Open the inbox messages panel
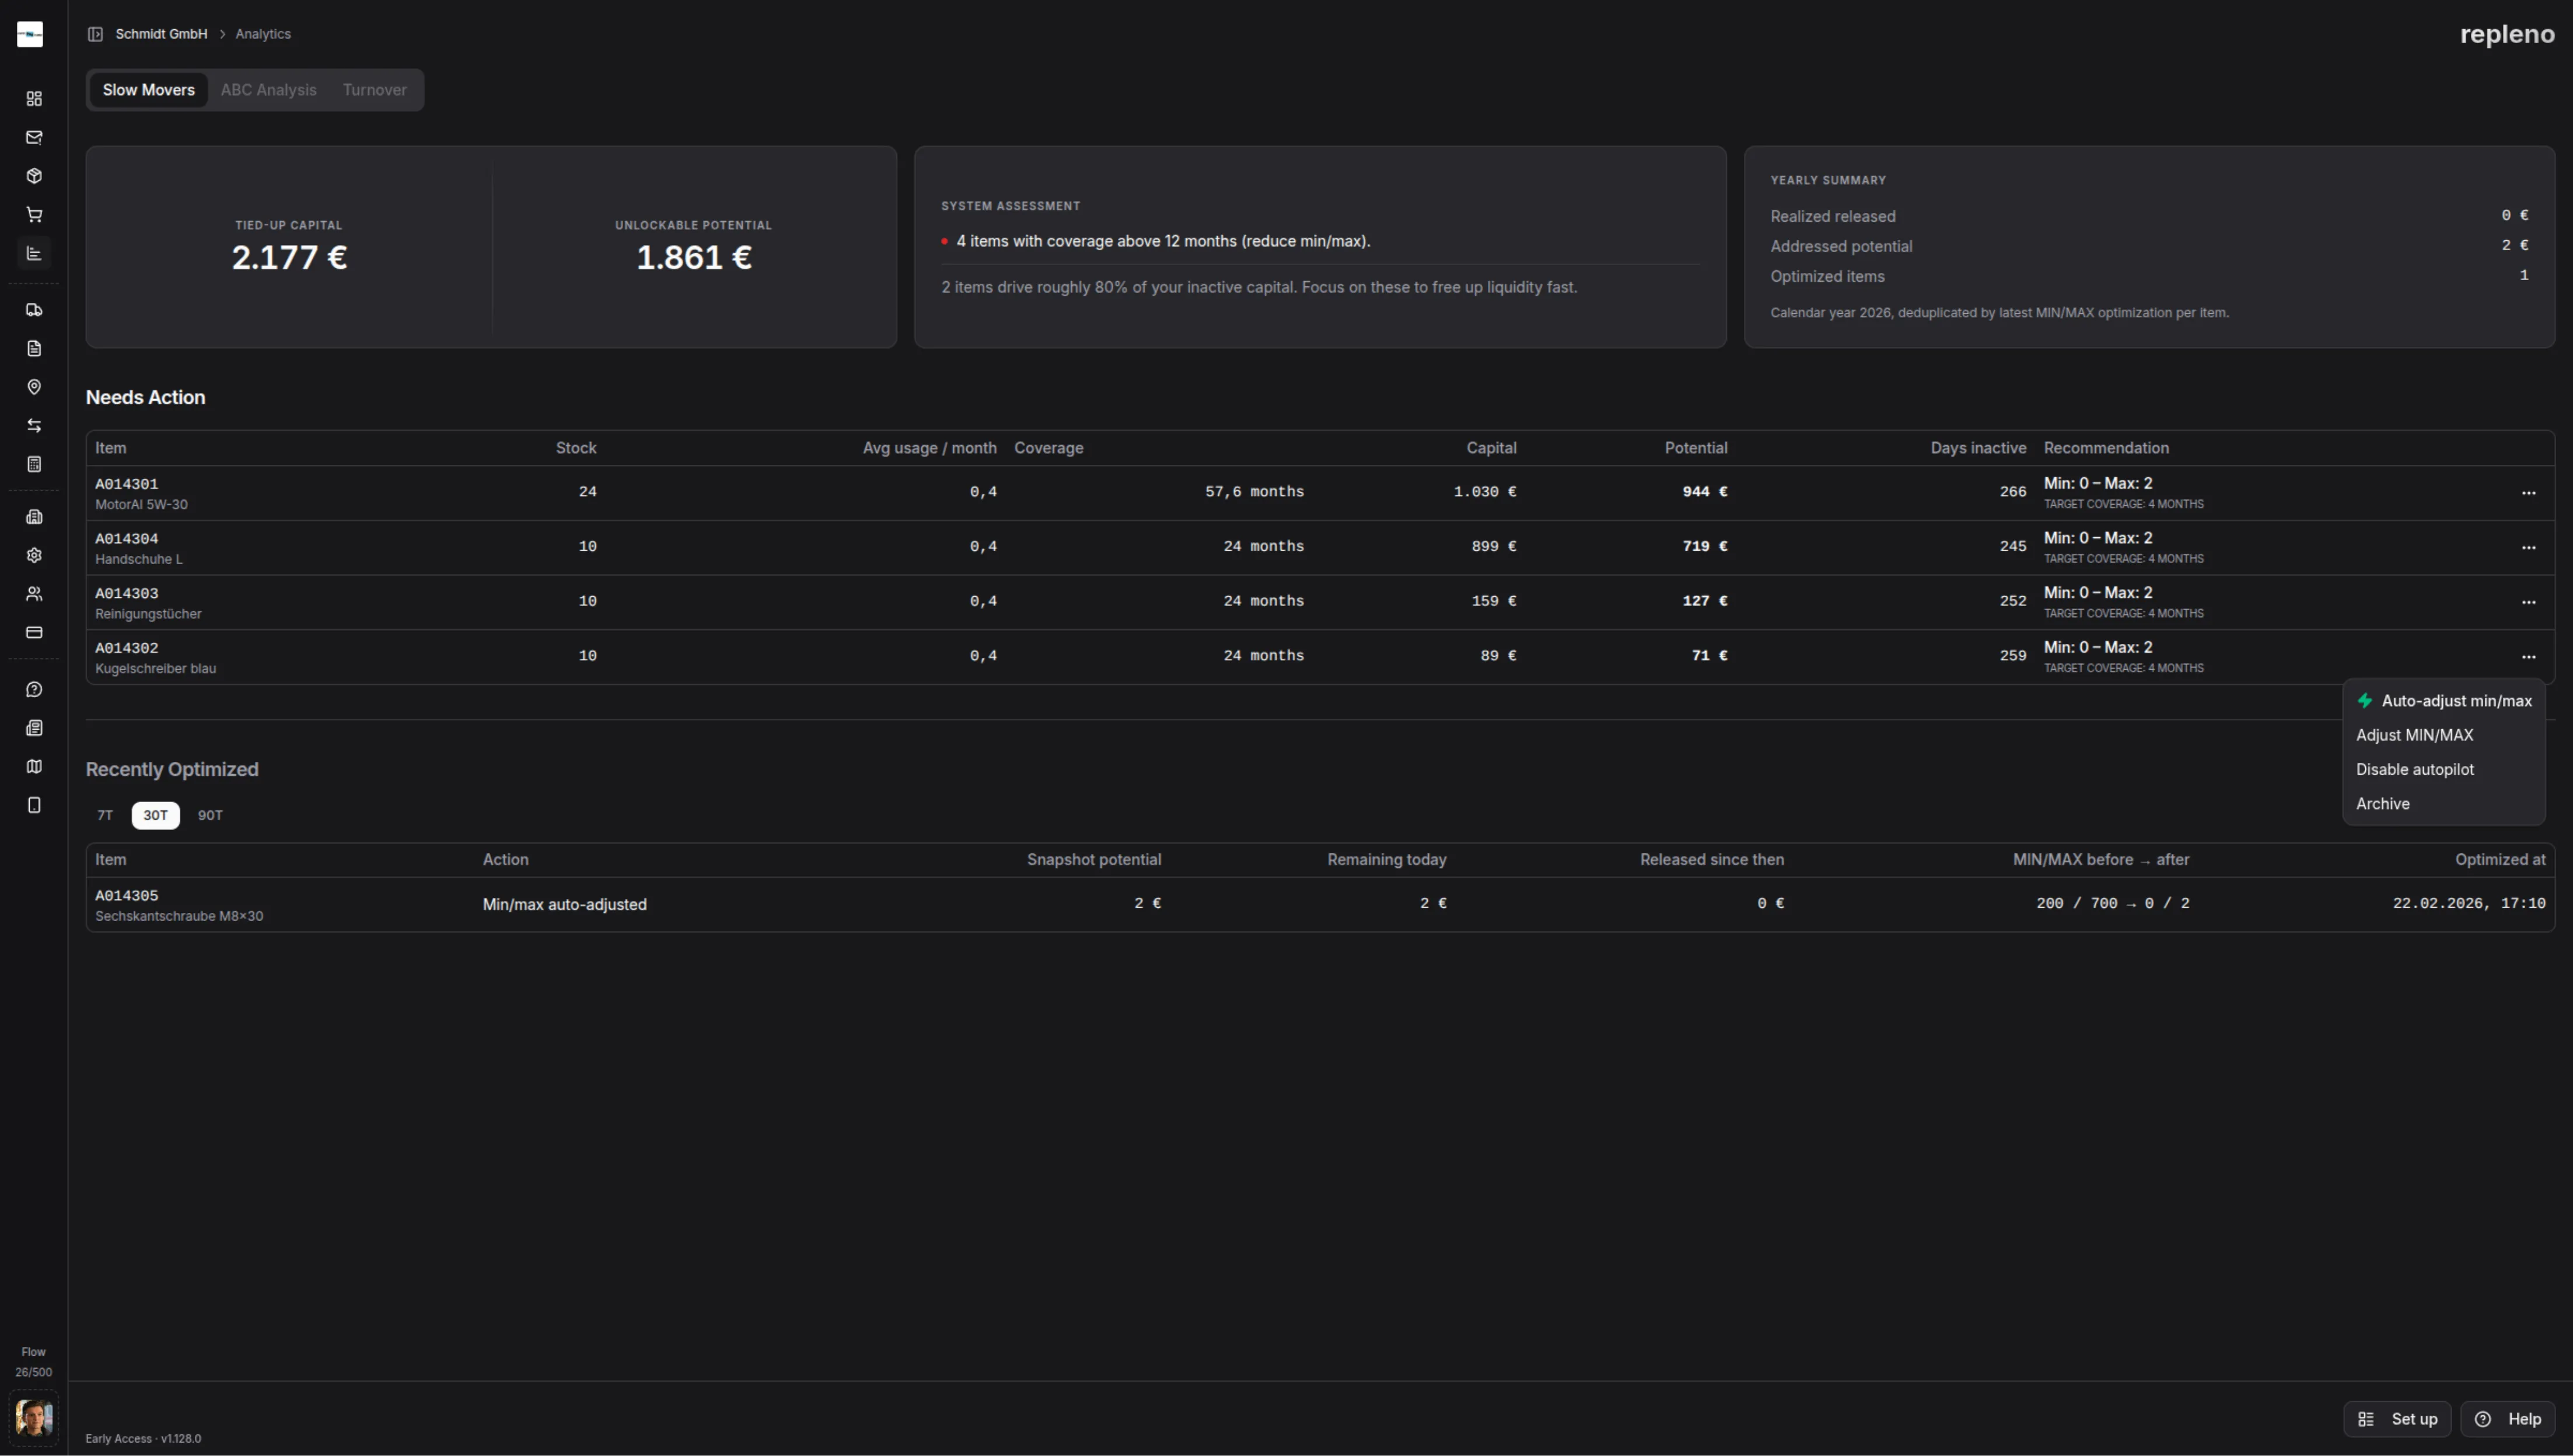The width and height of the screenshot is (2573, 1456). click(34, 137)
